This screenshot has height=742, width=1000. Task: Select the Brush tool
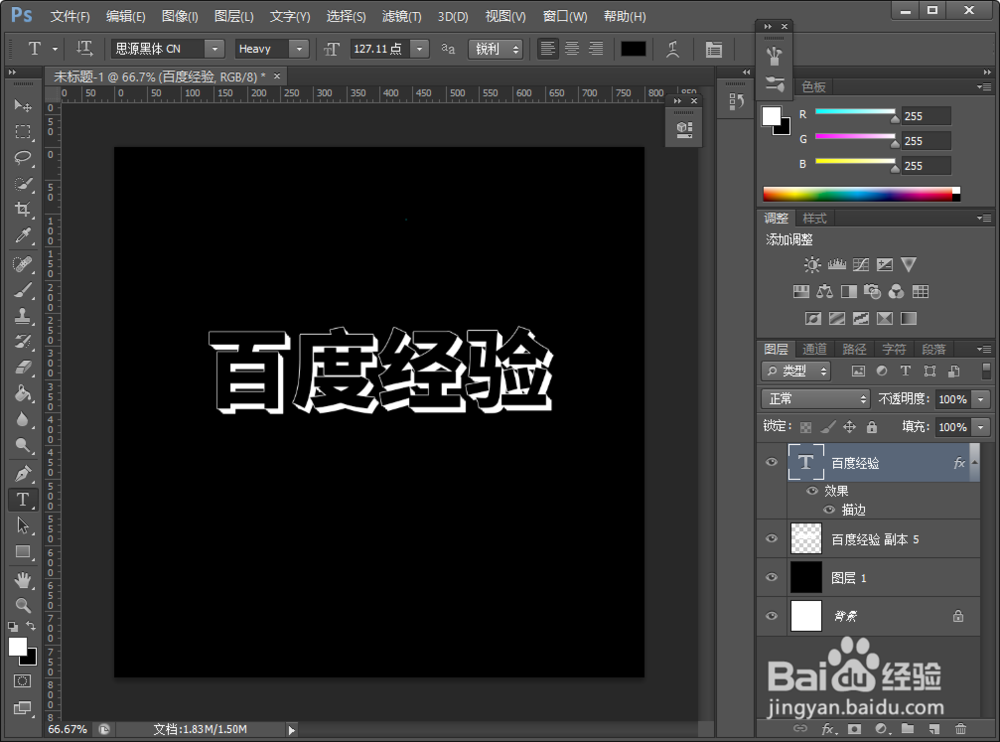(x=23, y=290)
